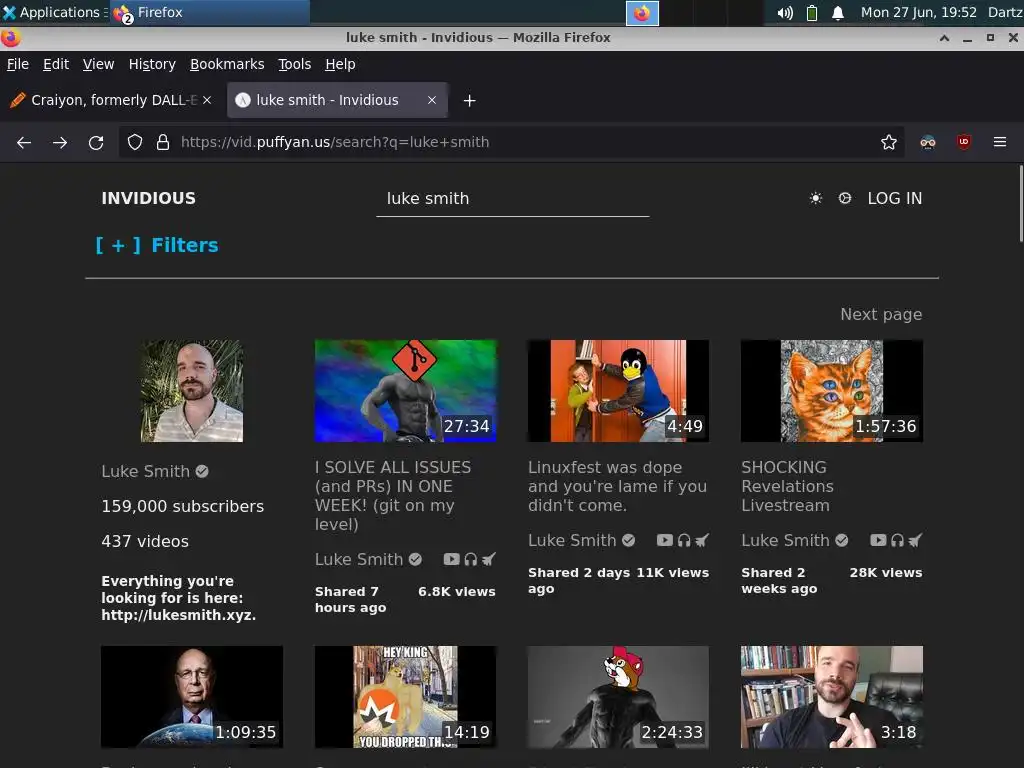The height and width of the screenshot is (768, 1024).
Task: Open a new tab with the plus button
Action: tap(469, 101)
